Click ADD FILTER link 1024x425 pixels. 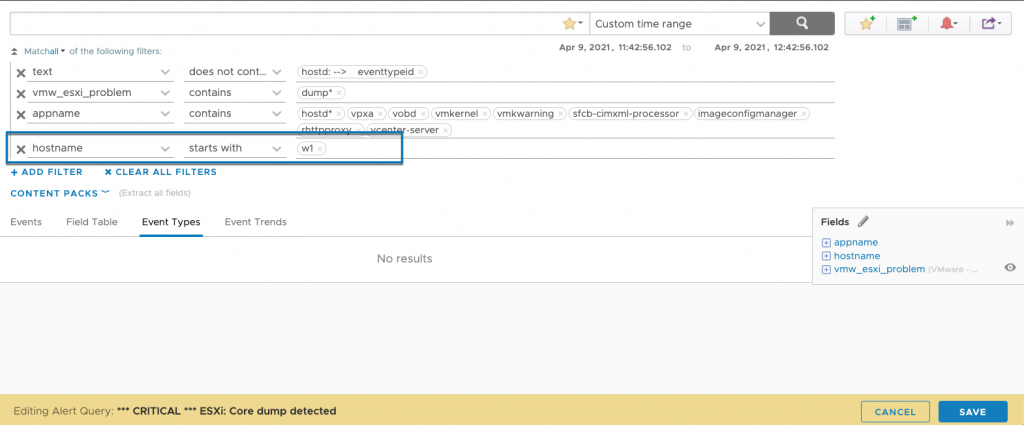(46, 172)
